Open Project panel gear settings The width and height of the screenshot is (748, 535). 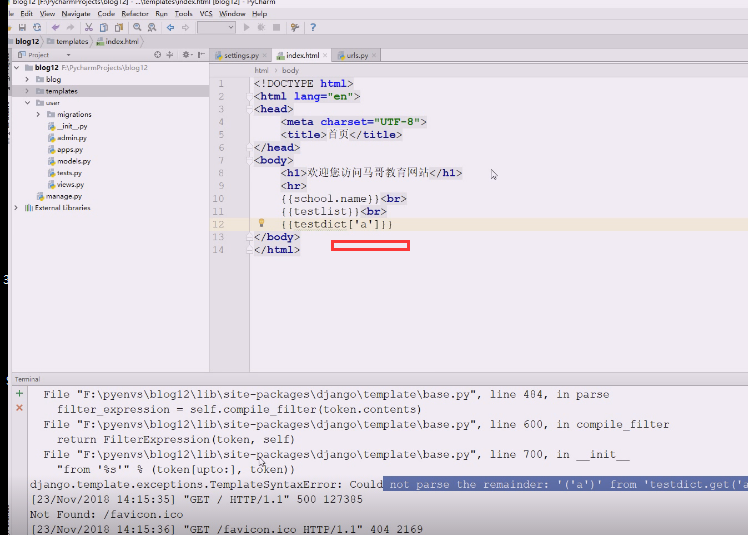[x=187, y=55]
